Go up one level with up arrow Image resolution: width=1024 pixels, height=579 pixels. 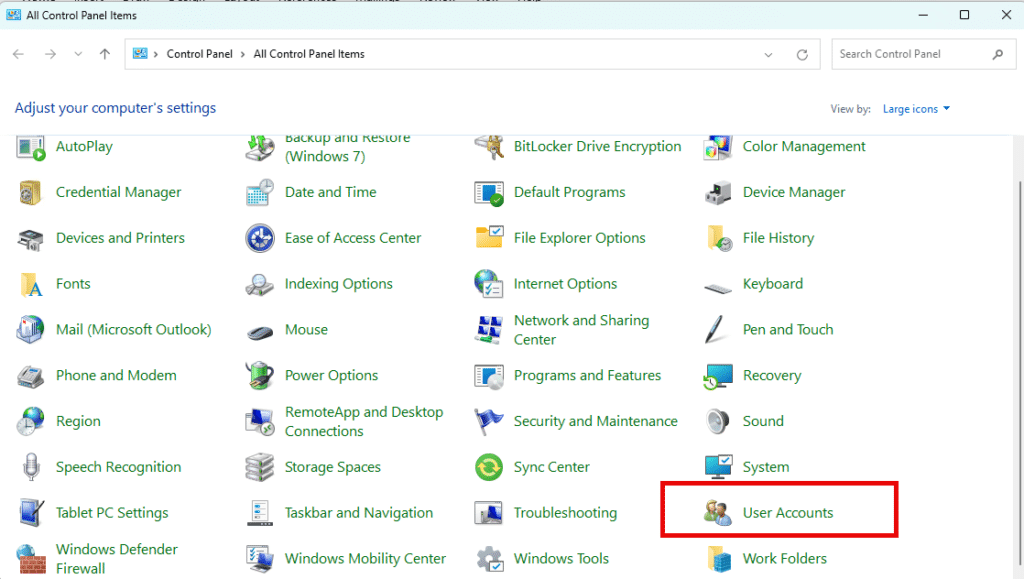[x=104, y=54]
